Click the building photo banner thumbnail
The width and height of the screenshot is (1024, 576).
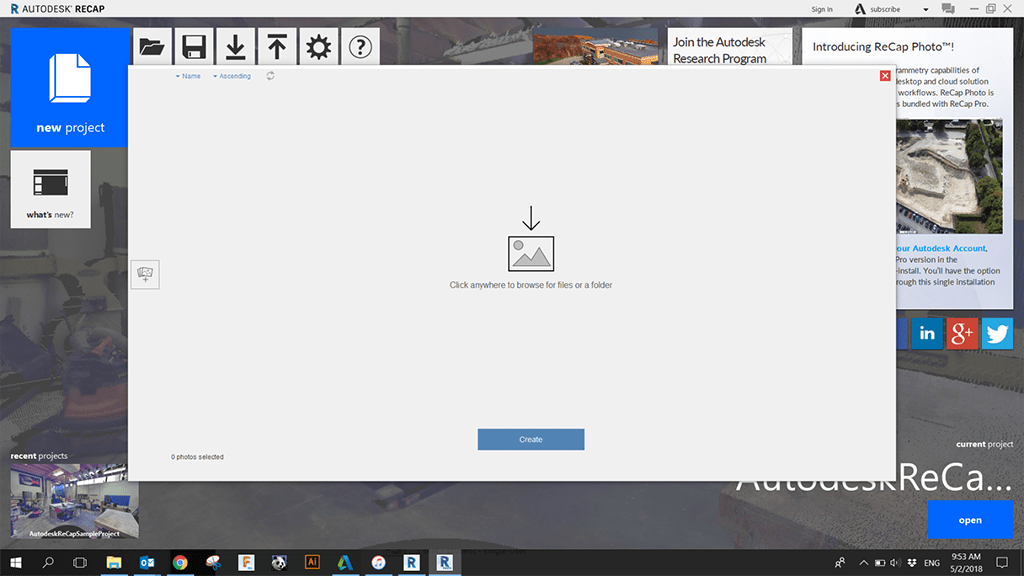coord(596,46)
